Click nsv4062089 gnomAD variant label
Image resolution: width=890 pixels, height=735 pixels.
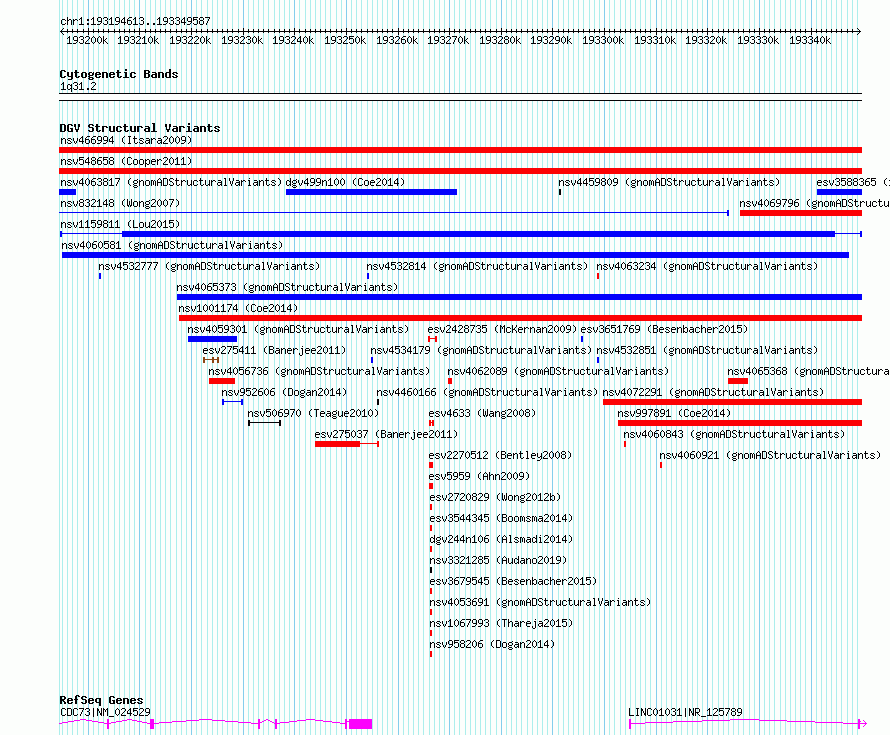(558, 371)
